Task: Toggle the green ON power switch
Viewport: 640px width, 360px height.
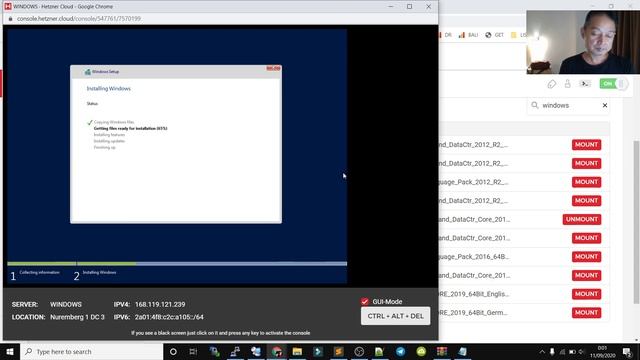Action: [x=613, y=84]
